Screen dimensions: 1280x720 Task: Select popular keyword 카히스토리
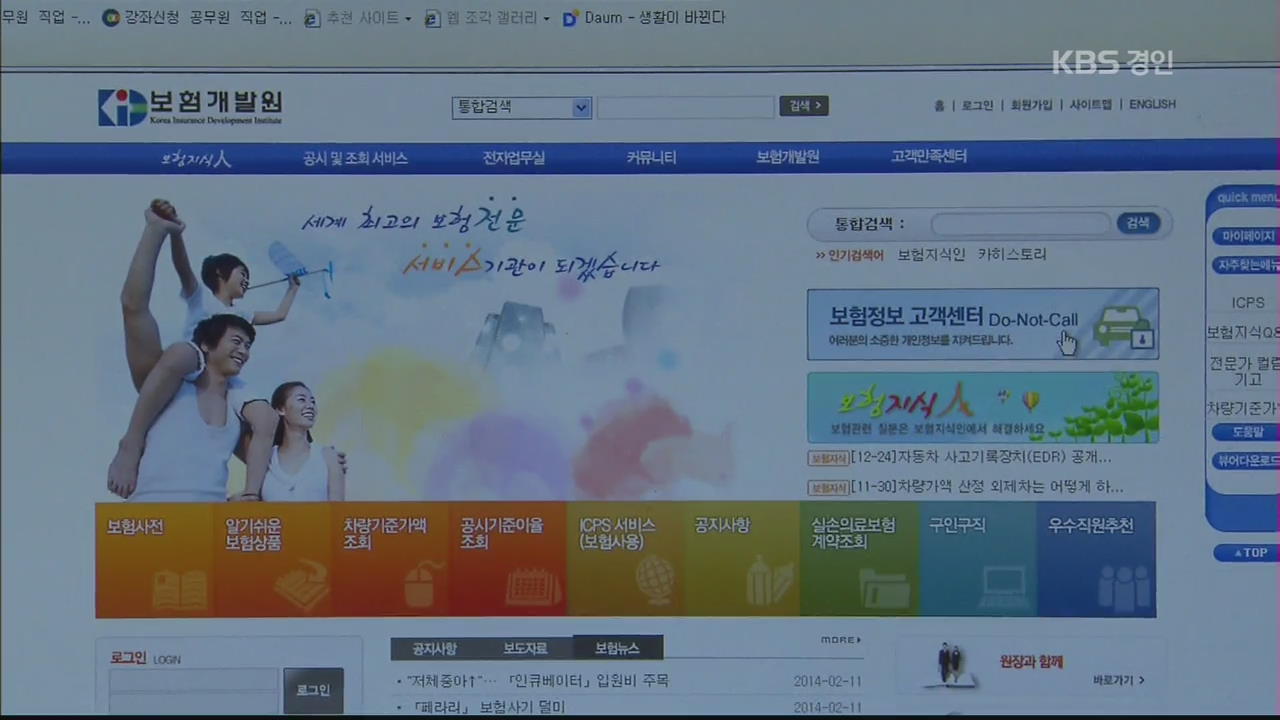point(1012,255)
